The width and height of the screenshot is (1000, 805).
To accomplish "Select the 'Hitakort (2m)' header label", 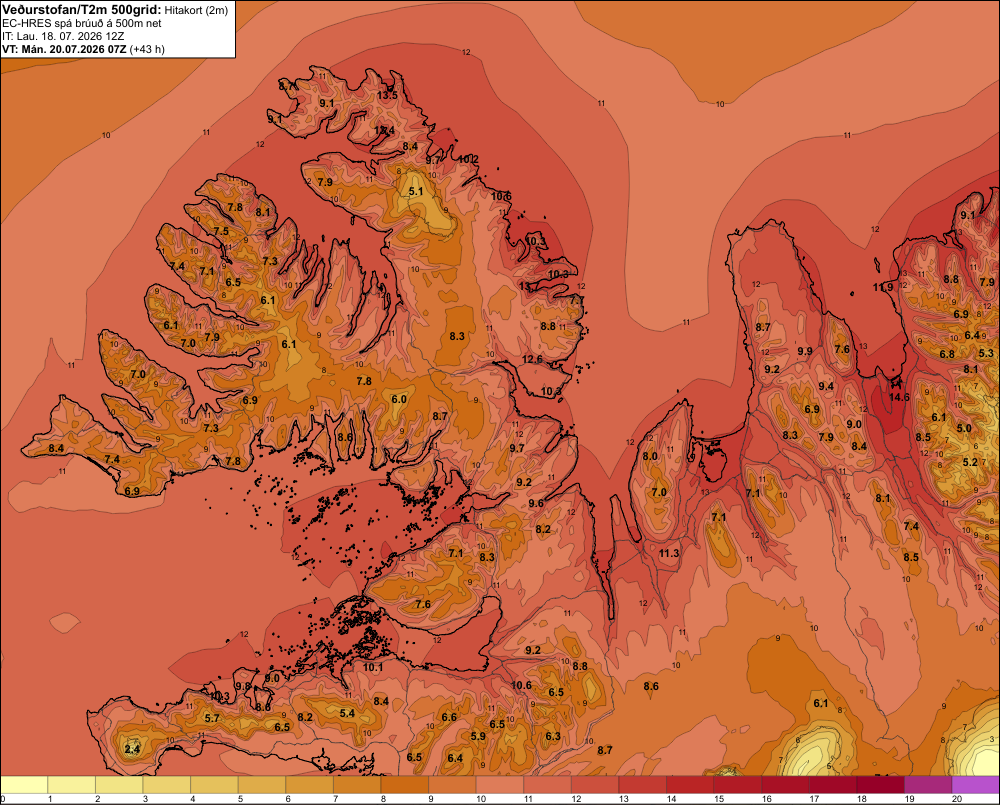I will point(196,10).
